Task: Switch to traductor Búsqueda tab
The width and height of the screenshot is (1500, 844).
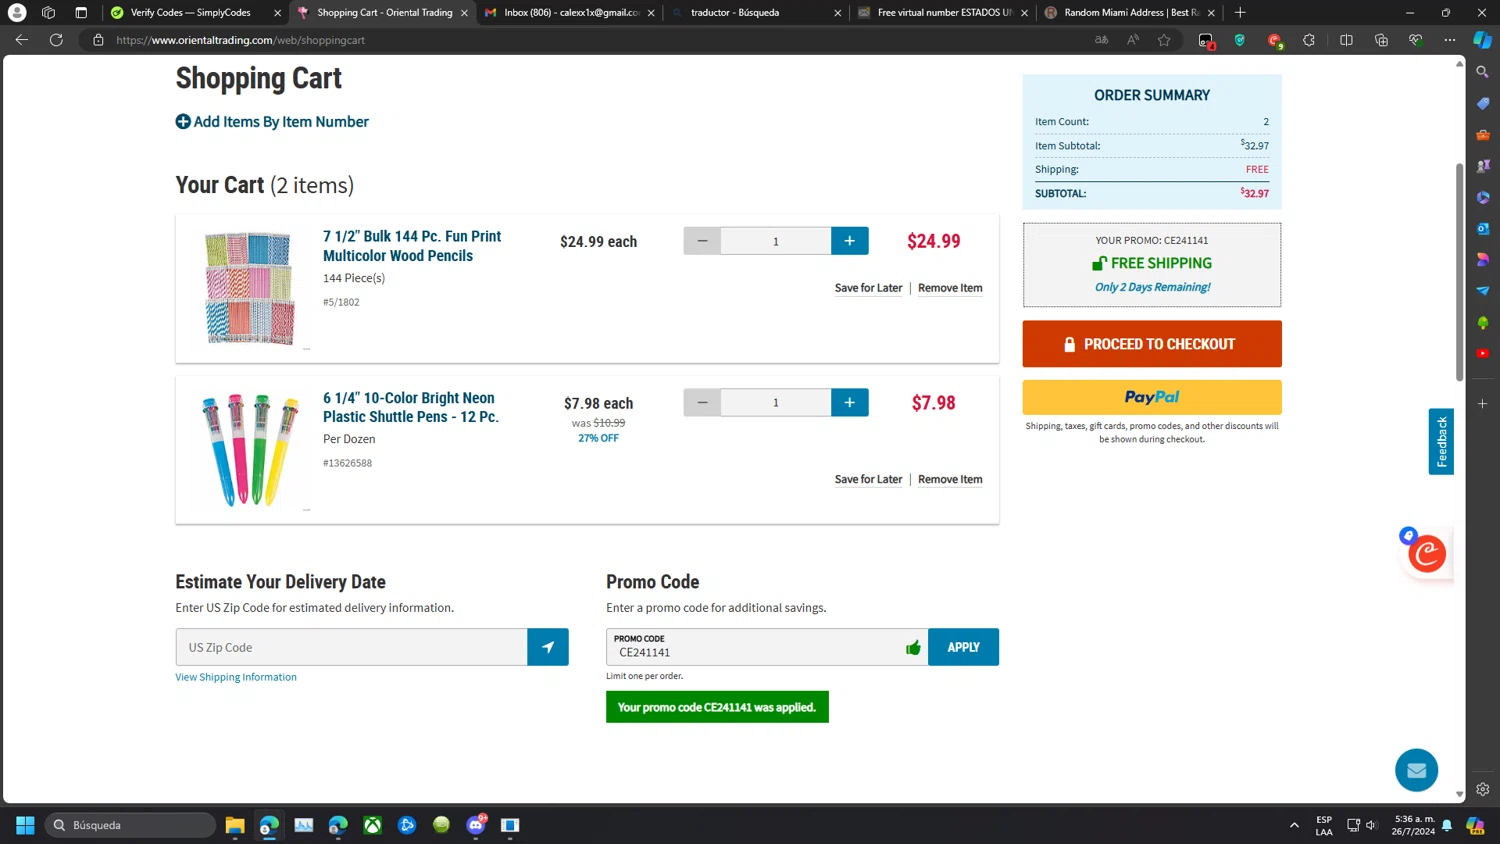Action: coord(757,13)
